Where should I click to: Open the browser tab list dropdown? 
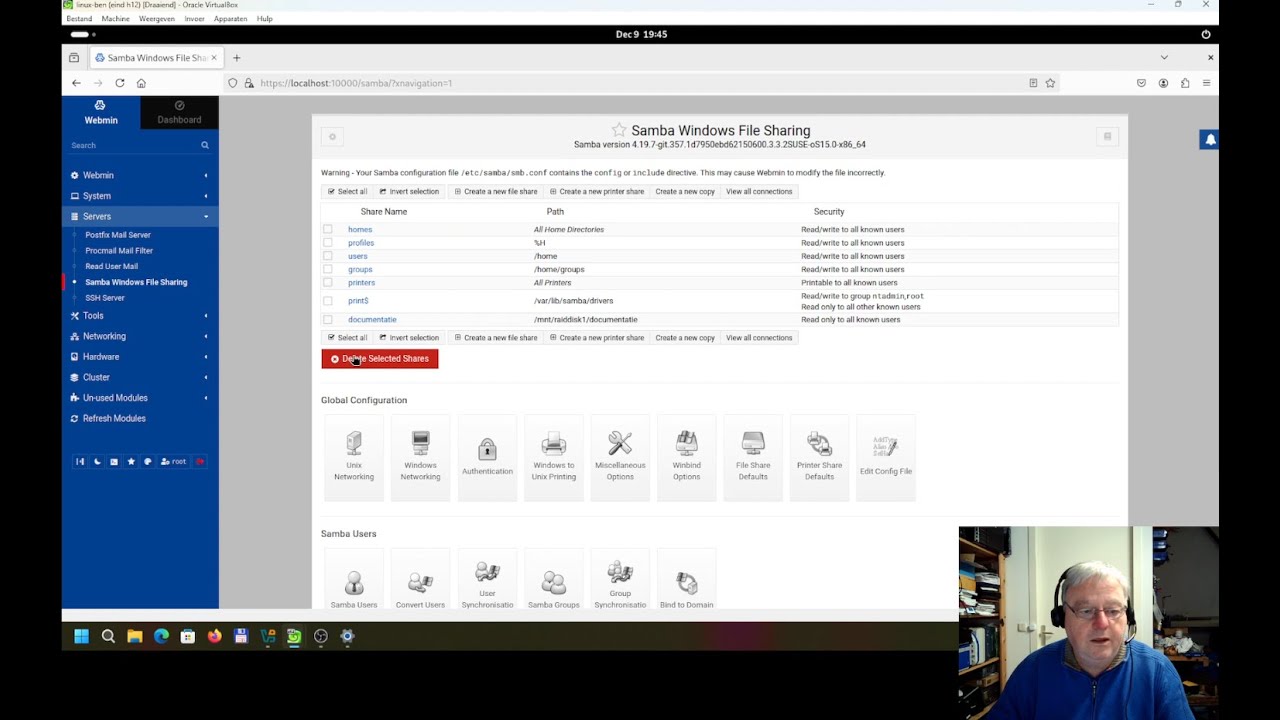coord(1164,57)
